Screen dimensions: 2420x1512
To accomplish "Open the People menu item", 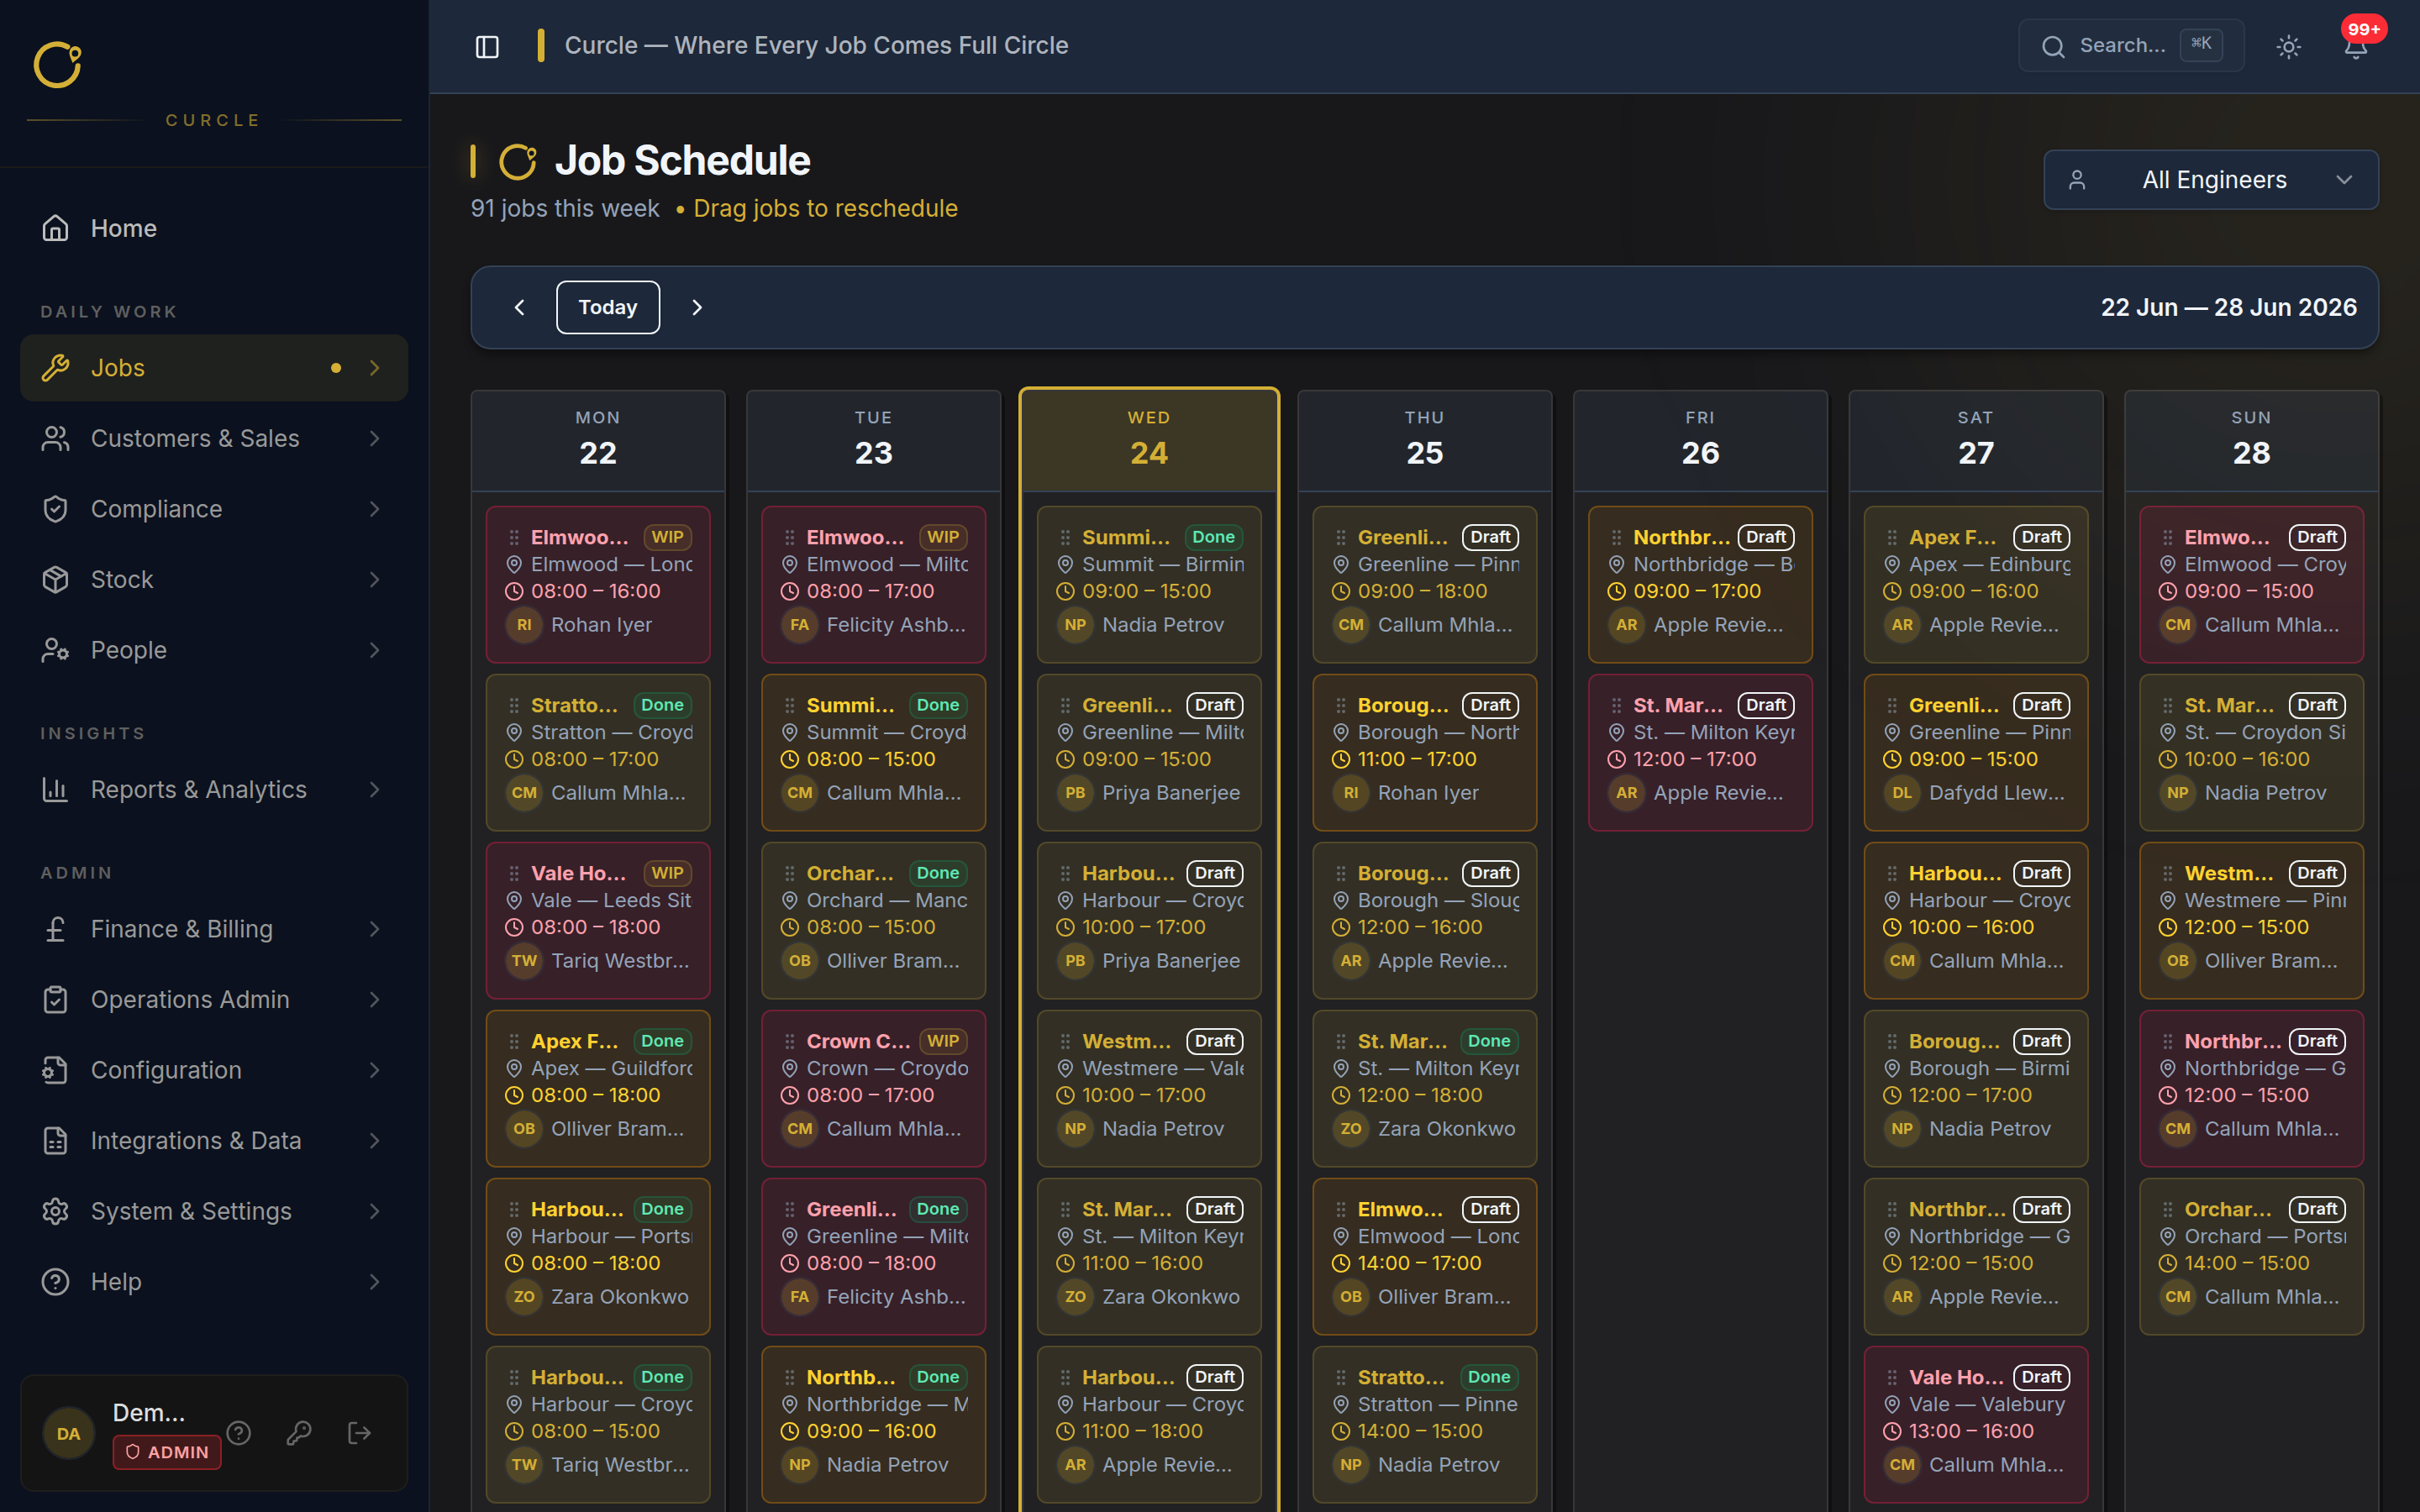I will click(x=214, y=650).
